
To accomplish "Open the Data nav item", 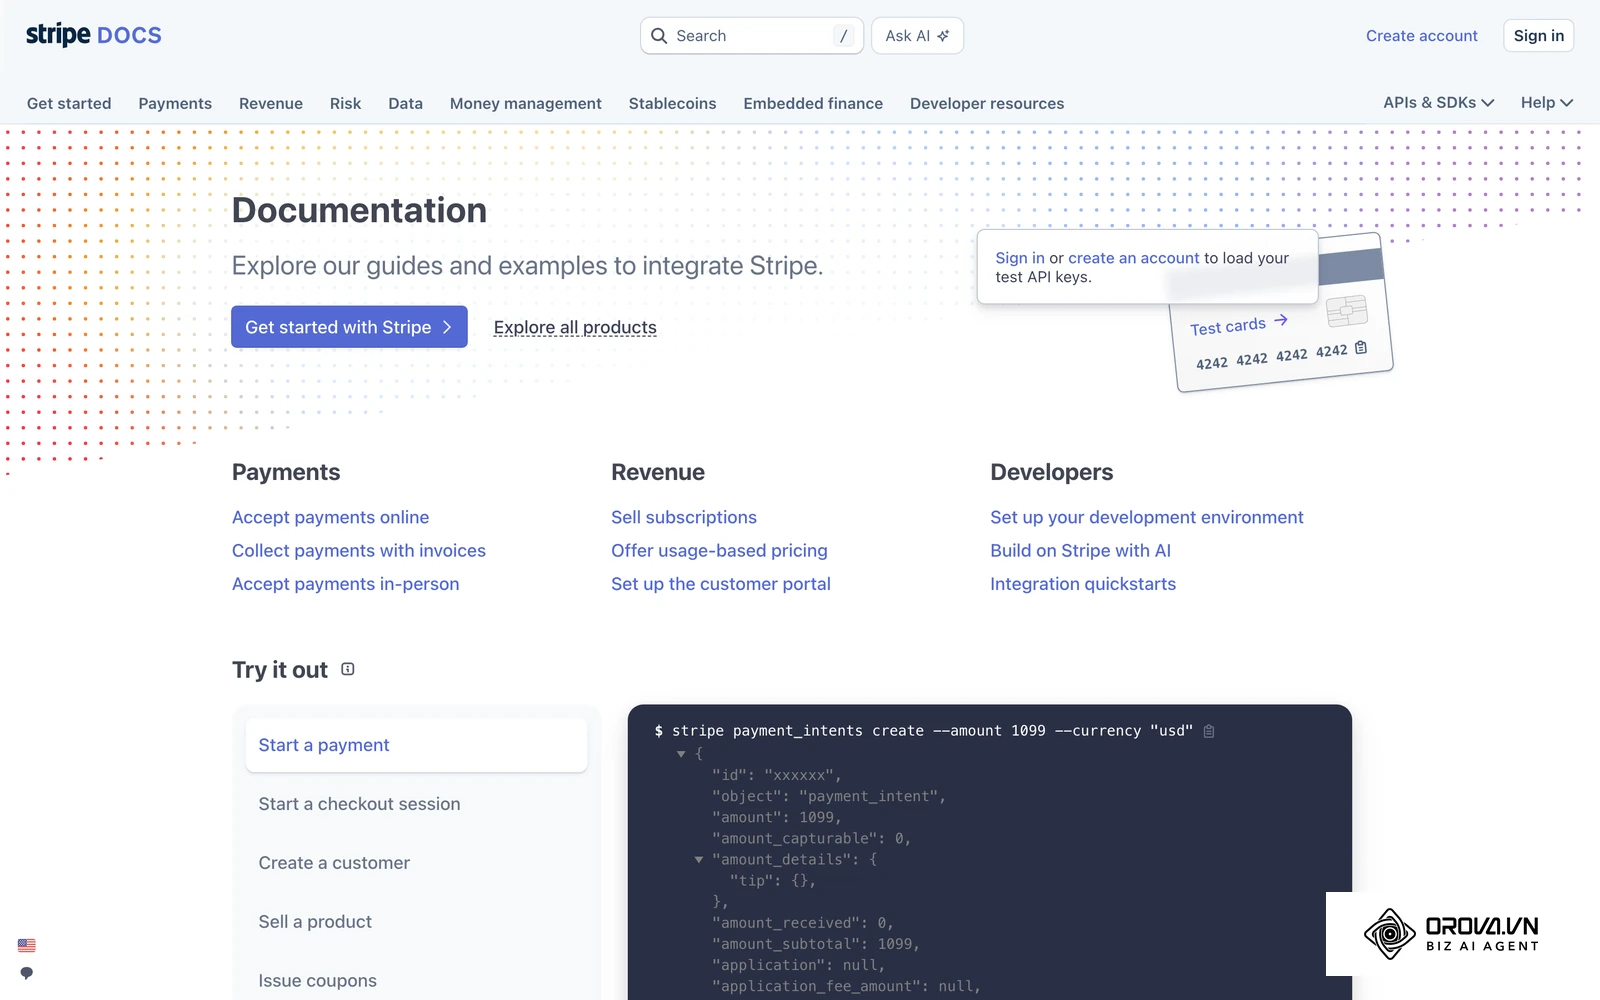I will (405, 103).
